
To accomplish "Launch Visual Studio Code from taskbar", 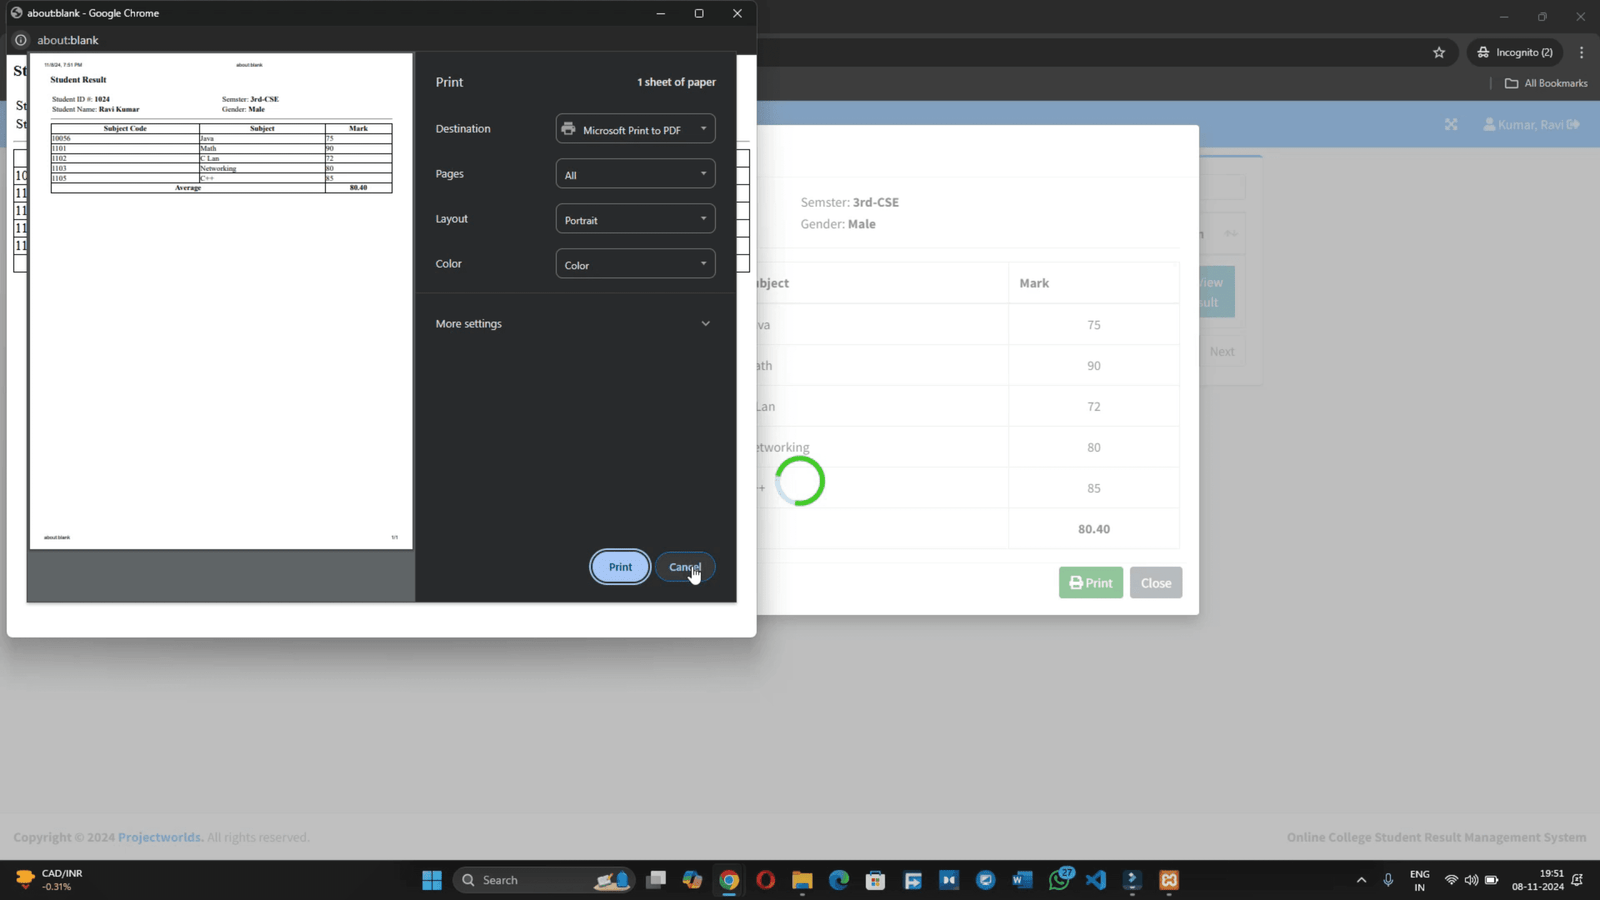I will tap(1096, 880).
